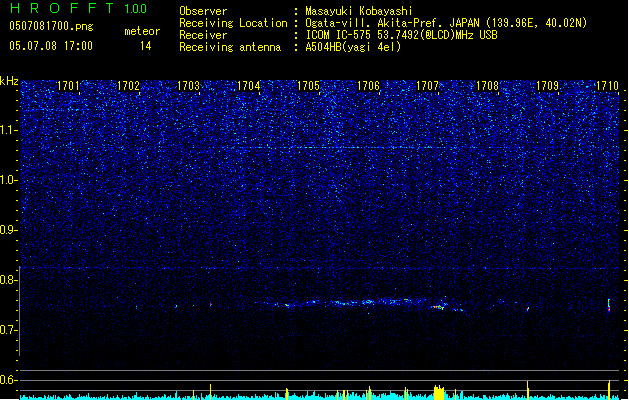Click the 1704 time marker
The image size is (629, 400).
[248, 86]
